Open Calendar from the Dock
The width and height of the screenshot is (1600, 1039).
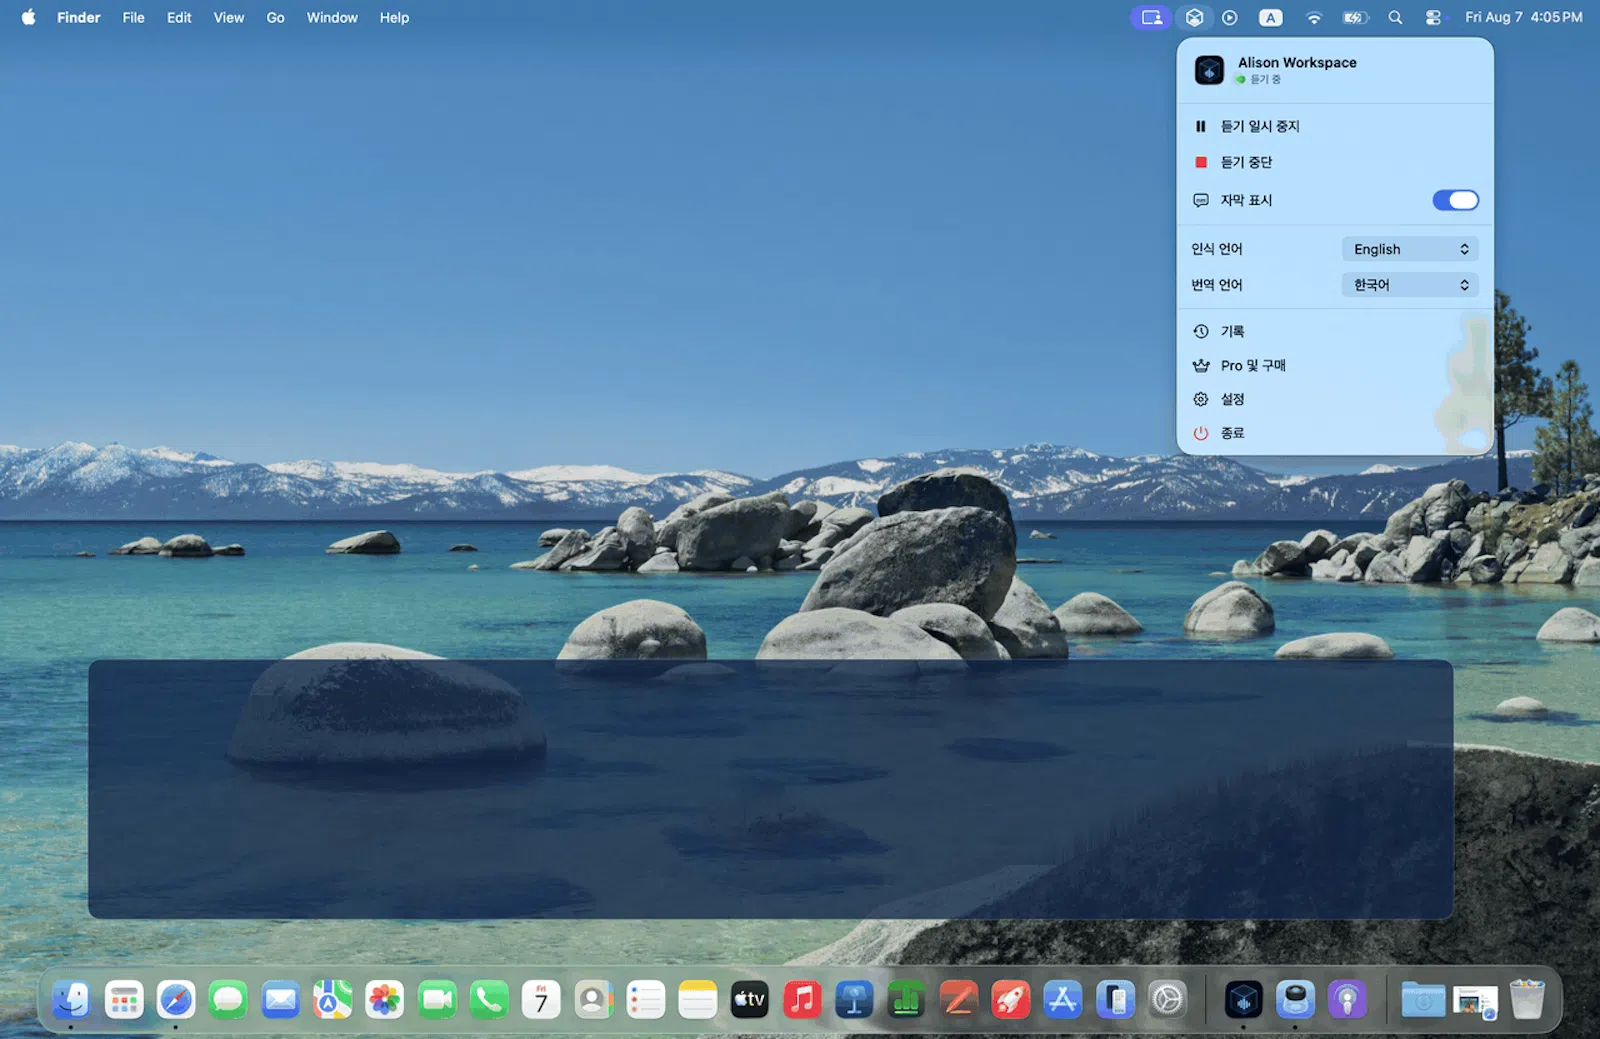point(541,999)
